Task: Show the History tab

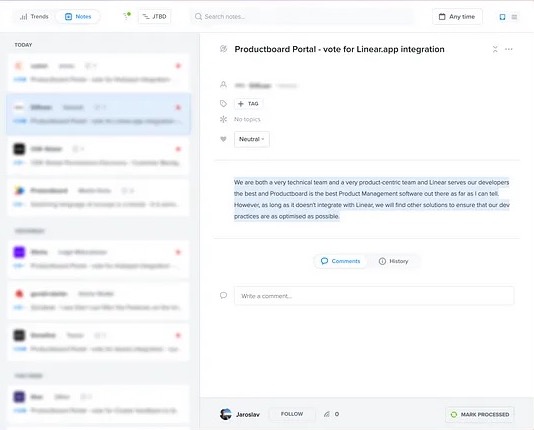Action: tap(393, 261)
